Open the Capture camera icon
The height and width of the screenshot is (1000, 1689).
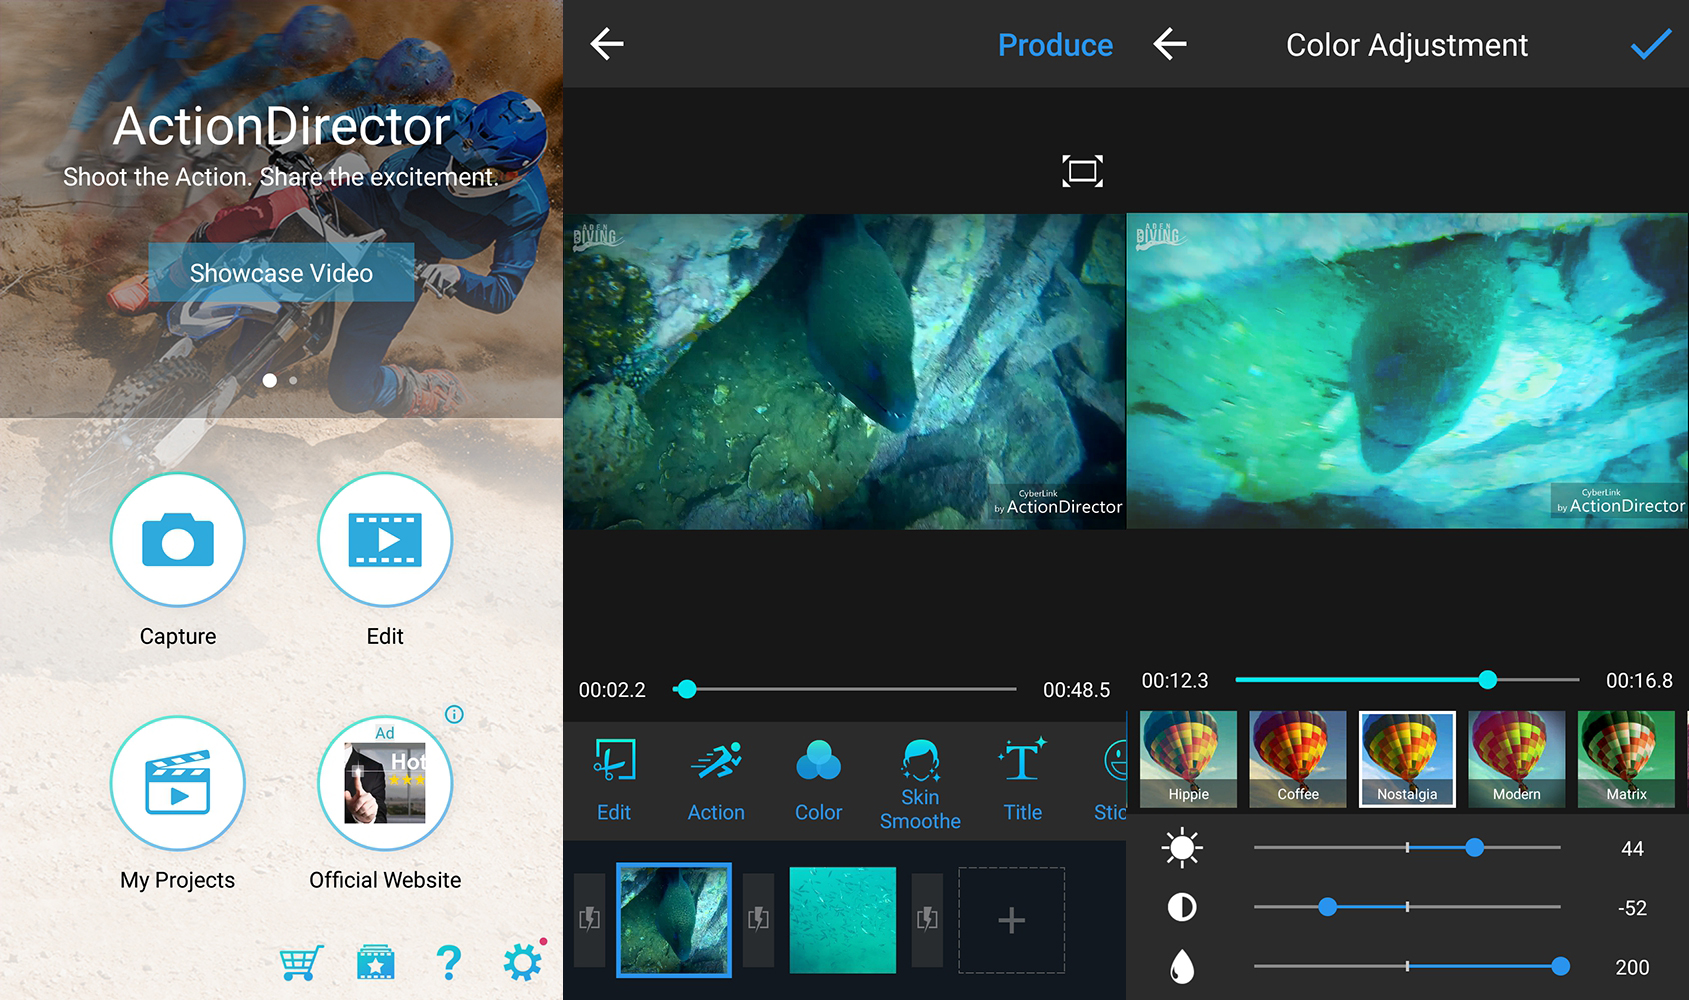pos(178,540)
